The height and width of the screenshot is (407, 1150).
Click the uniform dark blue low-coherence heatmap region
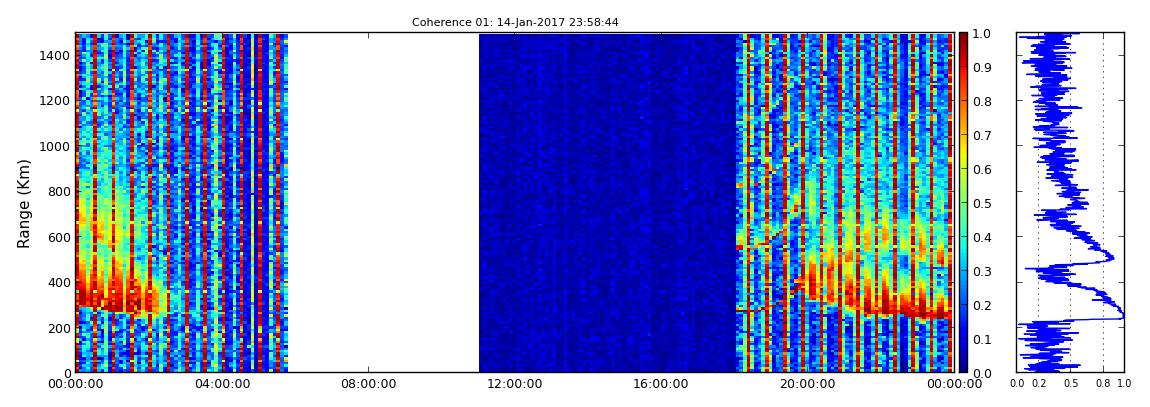[x=607, y=202]
